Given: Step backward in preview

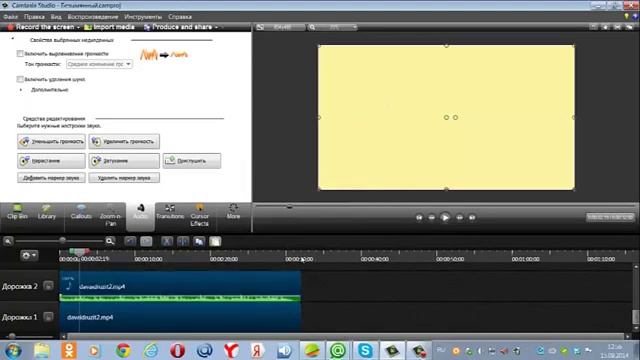Looking at the screenshot, I should [431, 218].
